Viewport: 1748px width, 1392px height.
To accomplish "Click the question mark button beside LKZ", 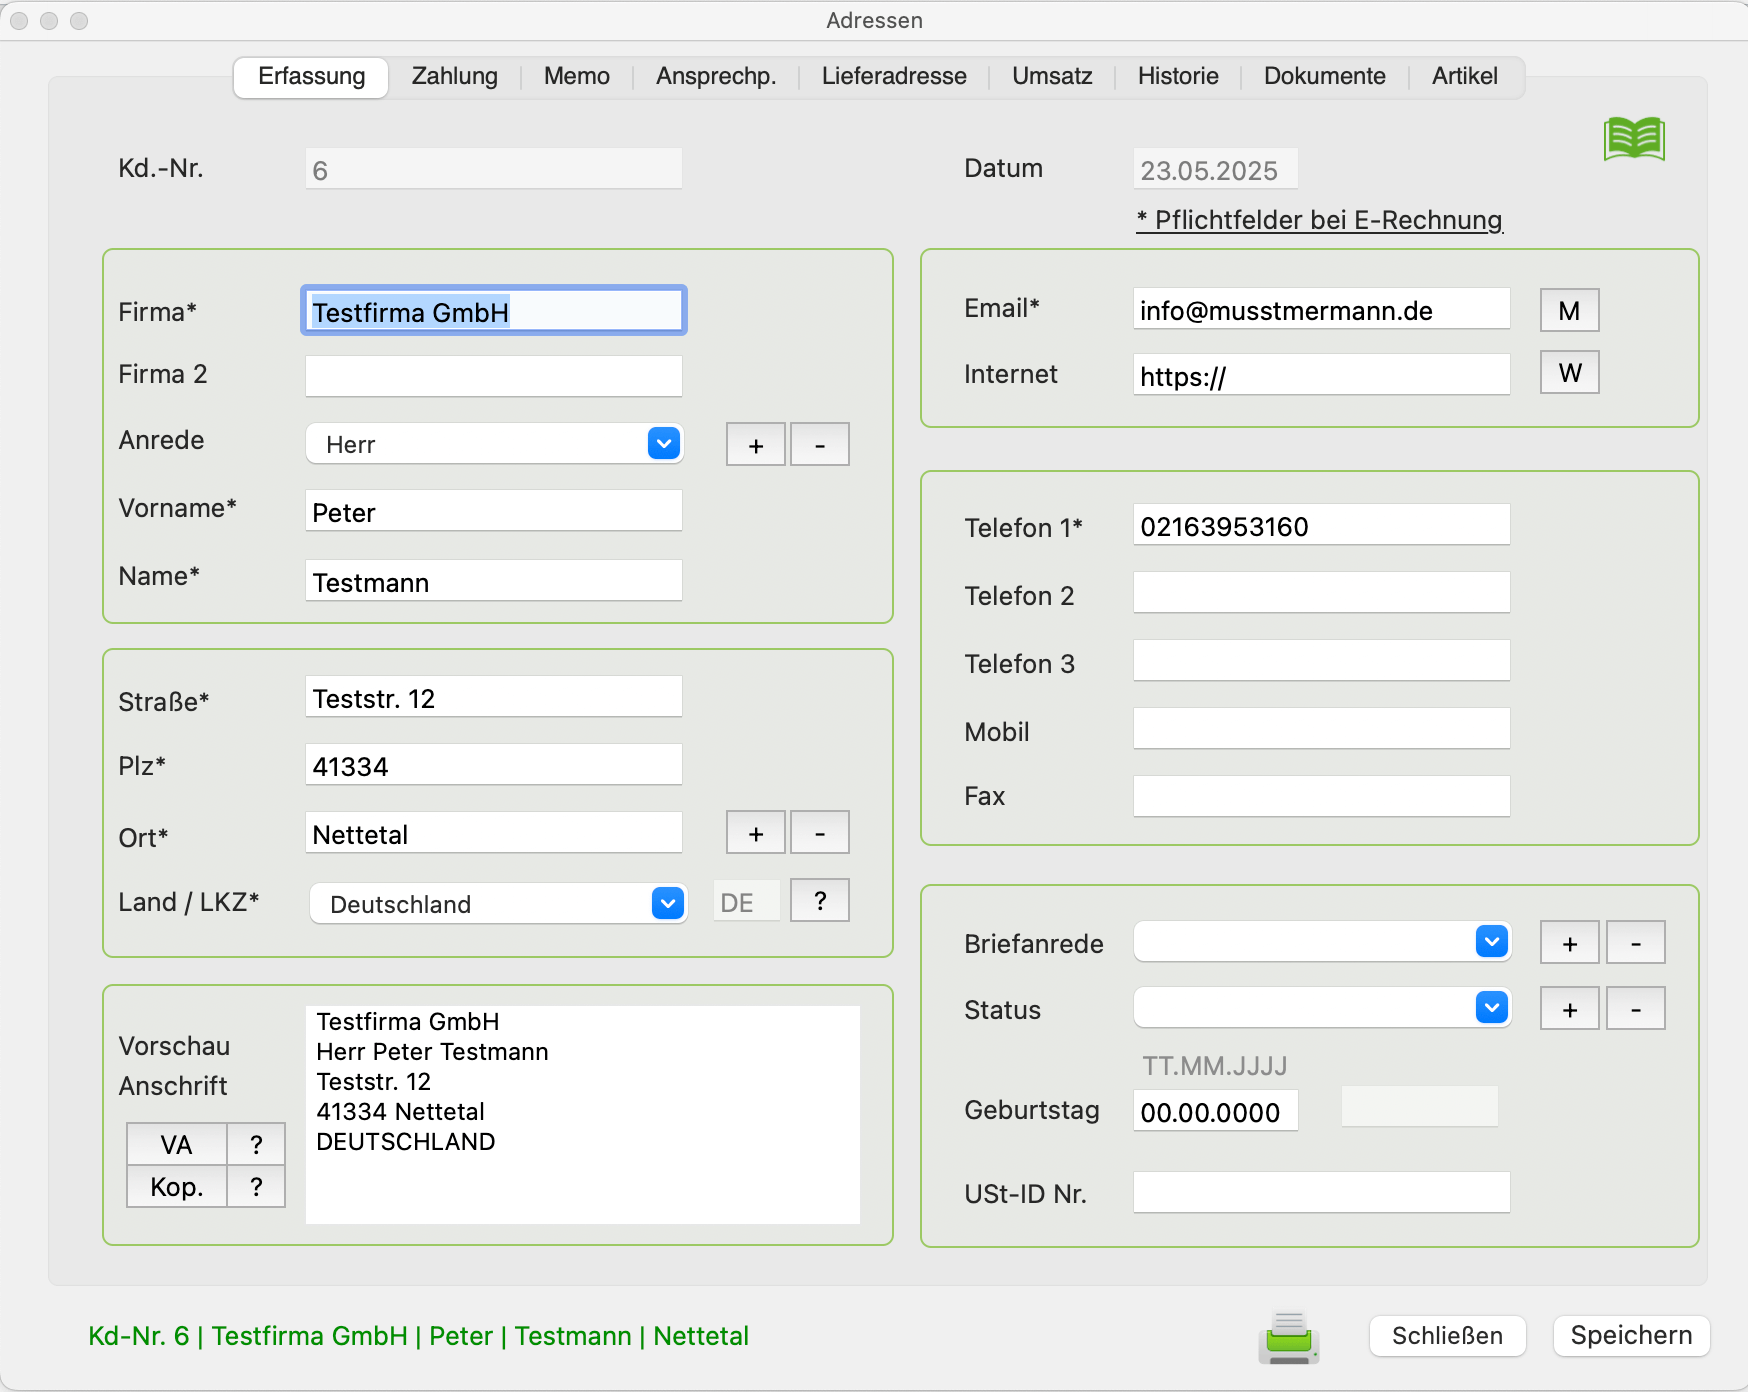I will (820, 900).
